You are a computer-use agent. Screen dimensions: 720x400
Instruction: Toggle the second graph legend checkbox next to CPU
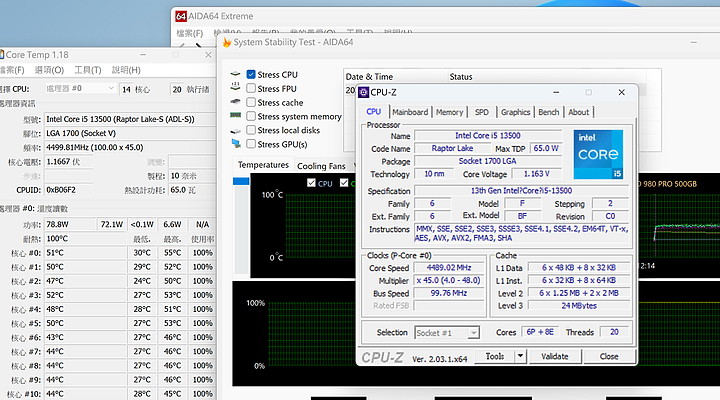344,183
